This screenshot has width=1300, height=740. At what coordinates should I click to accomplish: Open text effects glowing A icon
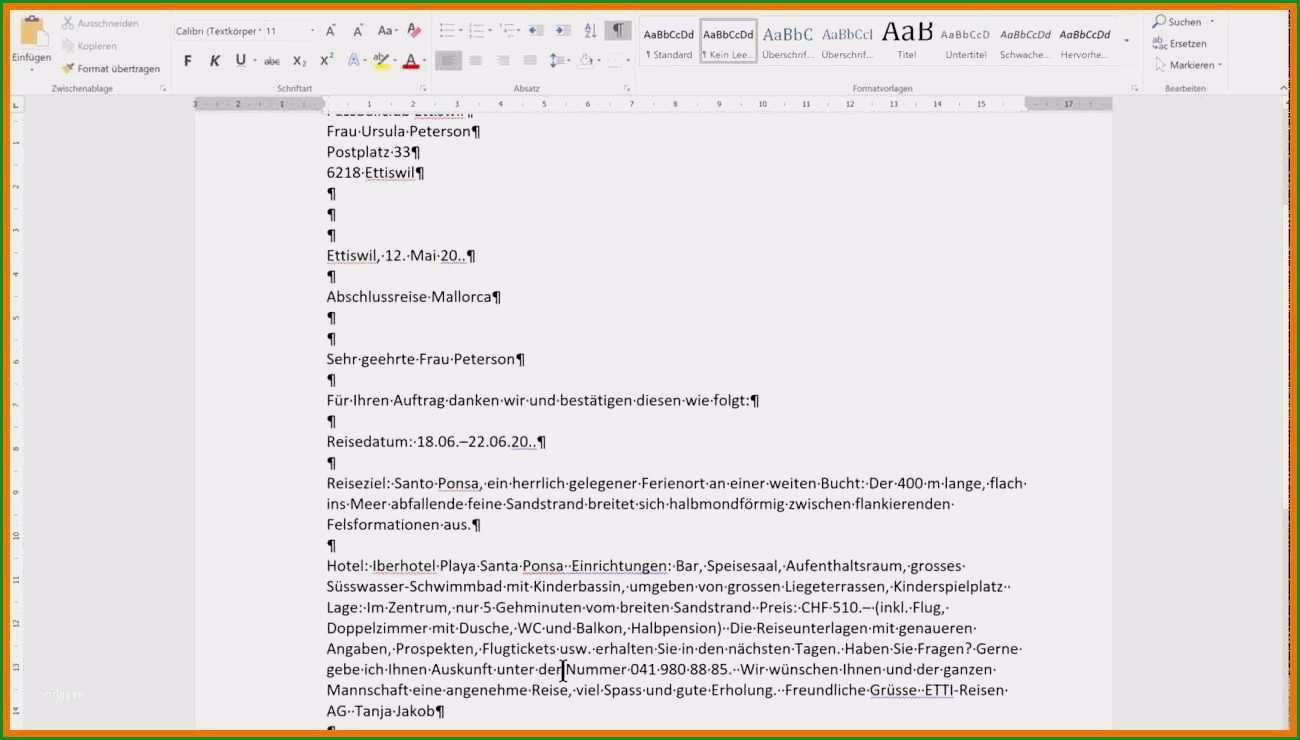[x=354, y=61]
